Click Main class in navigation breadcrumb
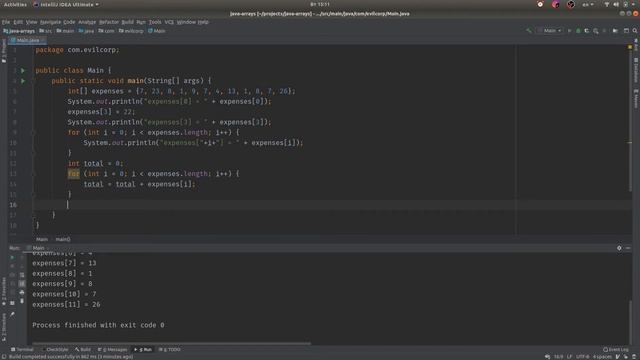 157,31
